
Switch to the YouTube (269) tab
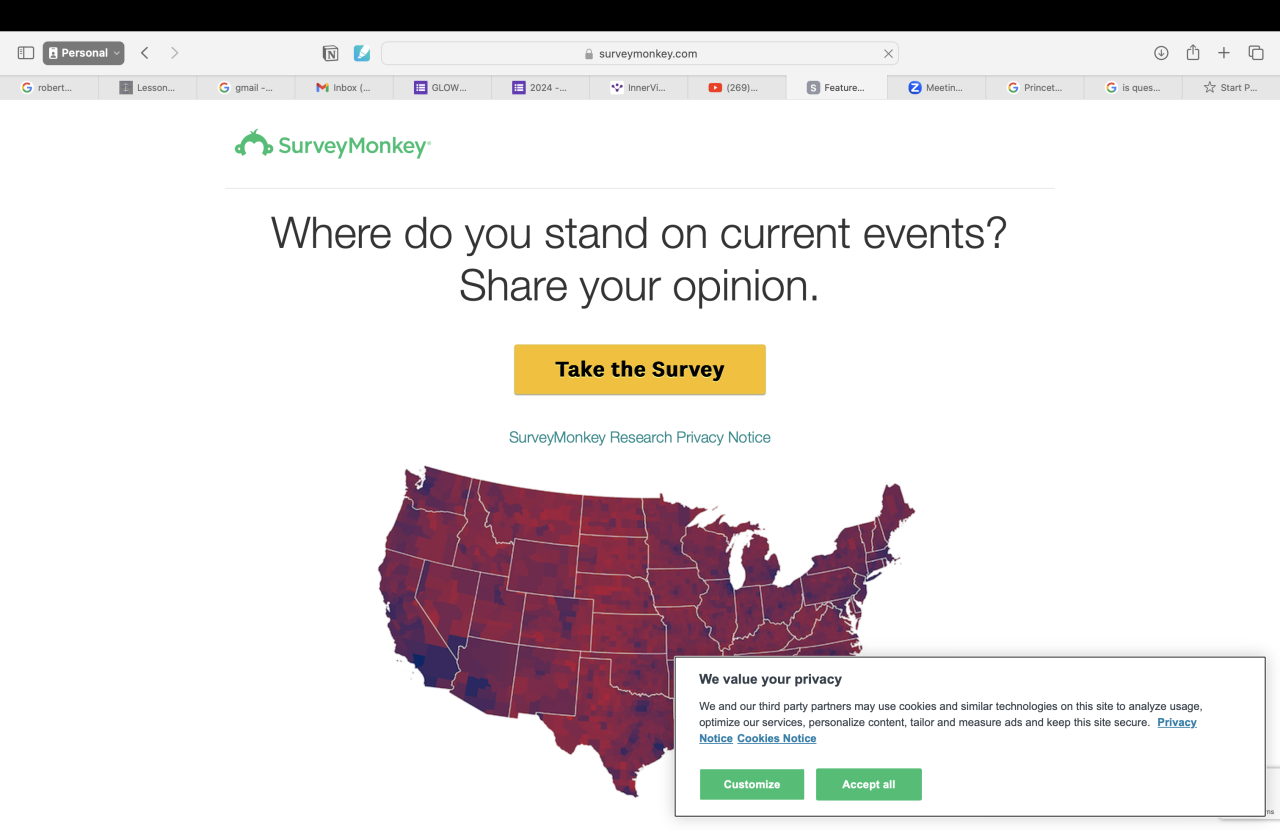coord(737,88)
